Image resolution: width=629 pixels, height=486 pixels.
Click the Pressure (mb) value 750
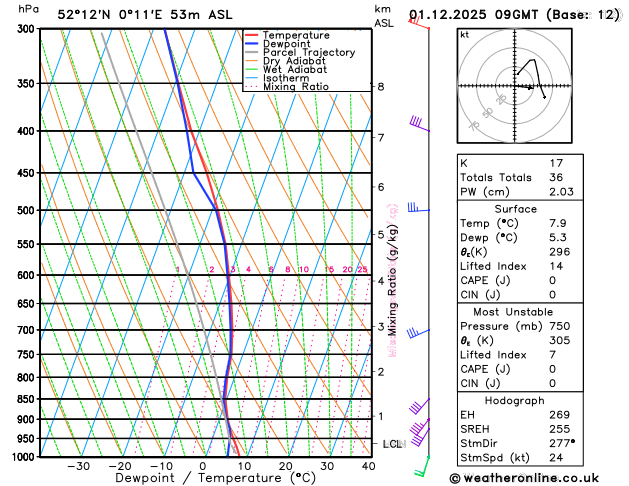tap(560, 326)
